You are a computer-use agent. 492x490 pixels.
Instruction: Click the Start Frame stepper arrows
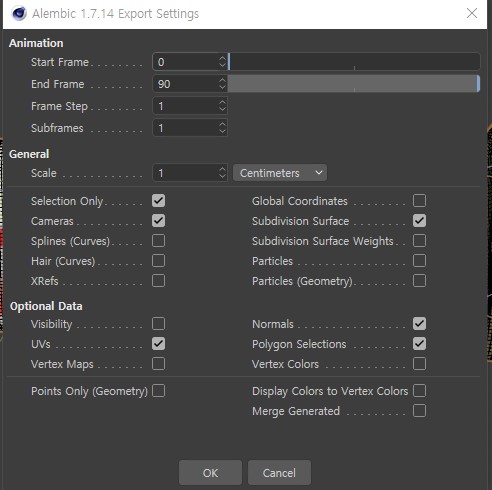[x=222, y=62]
